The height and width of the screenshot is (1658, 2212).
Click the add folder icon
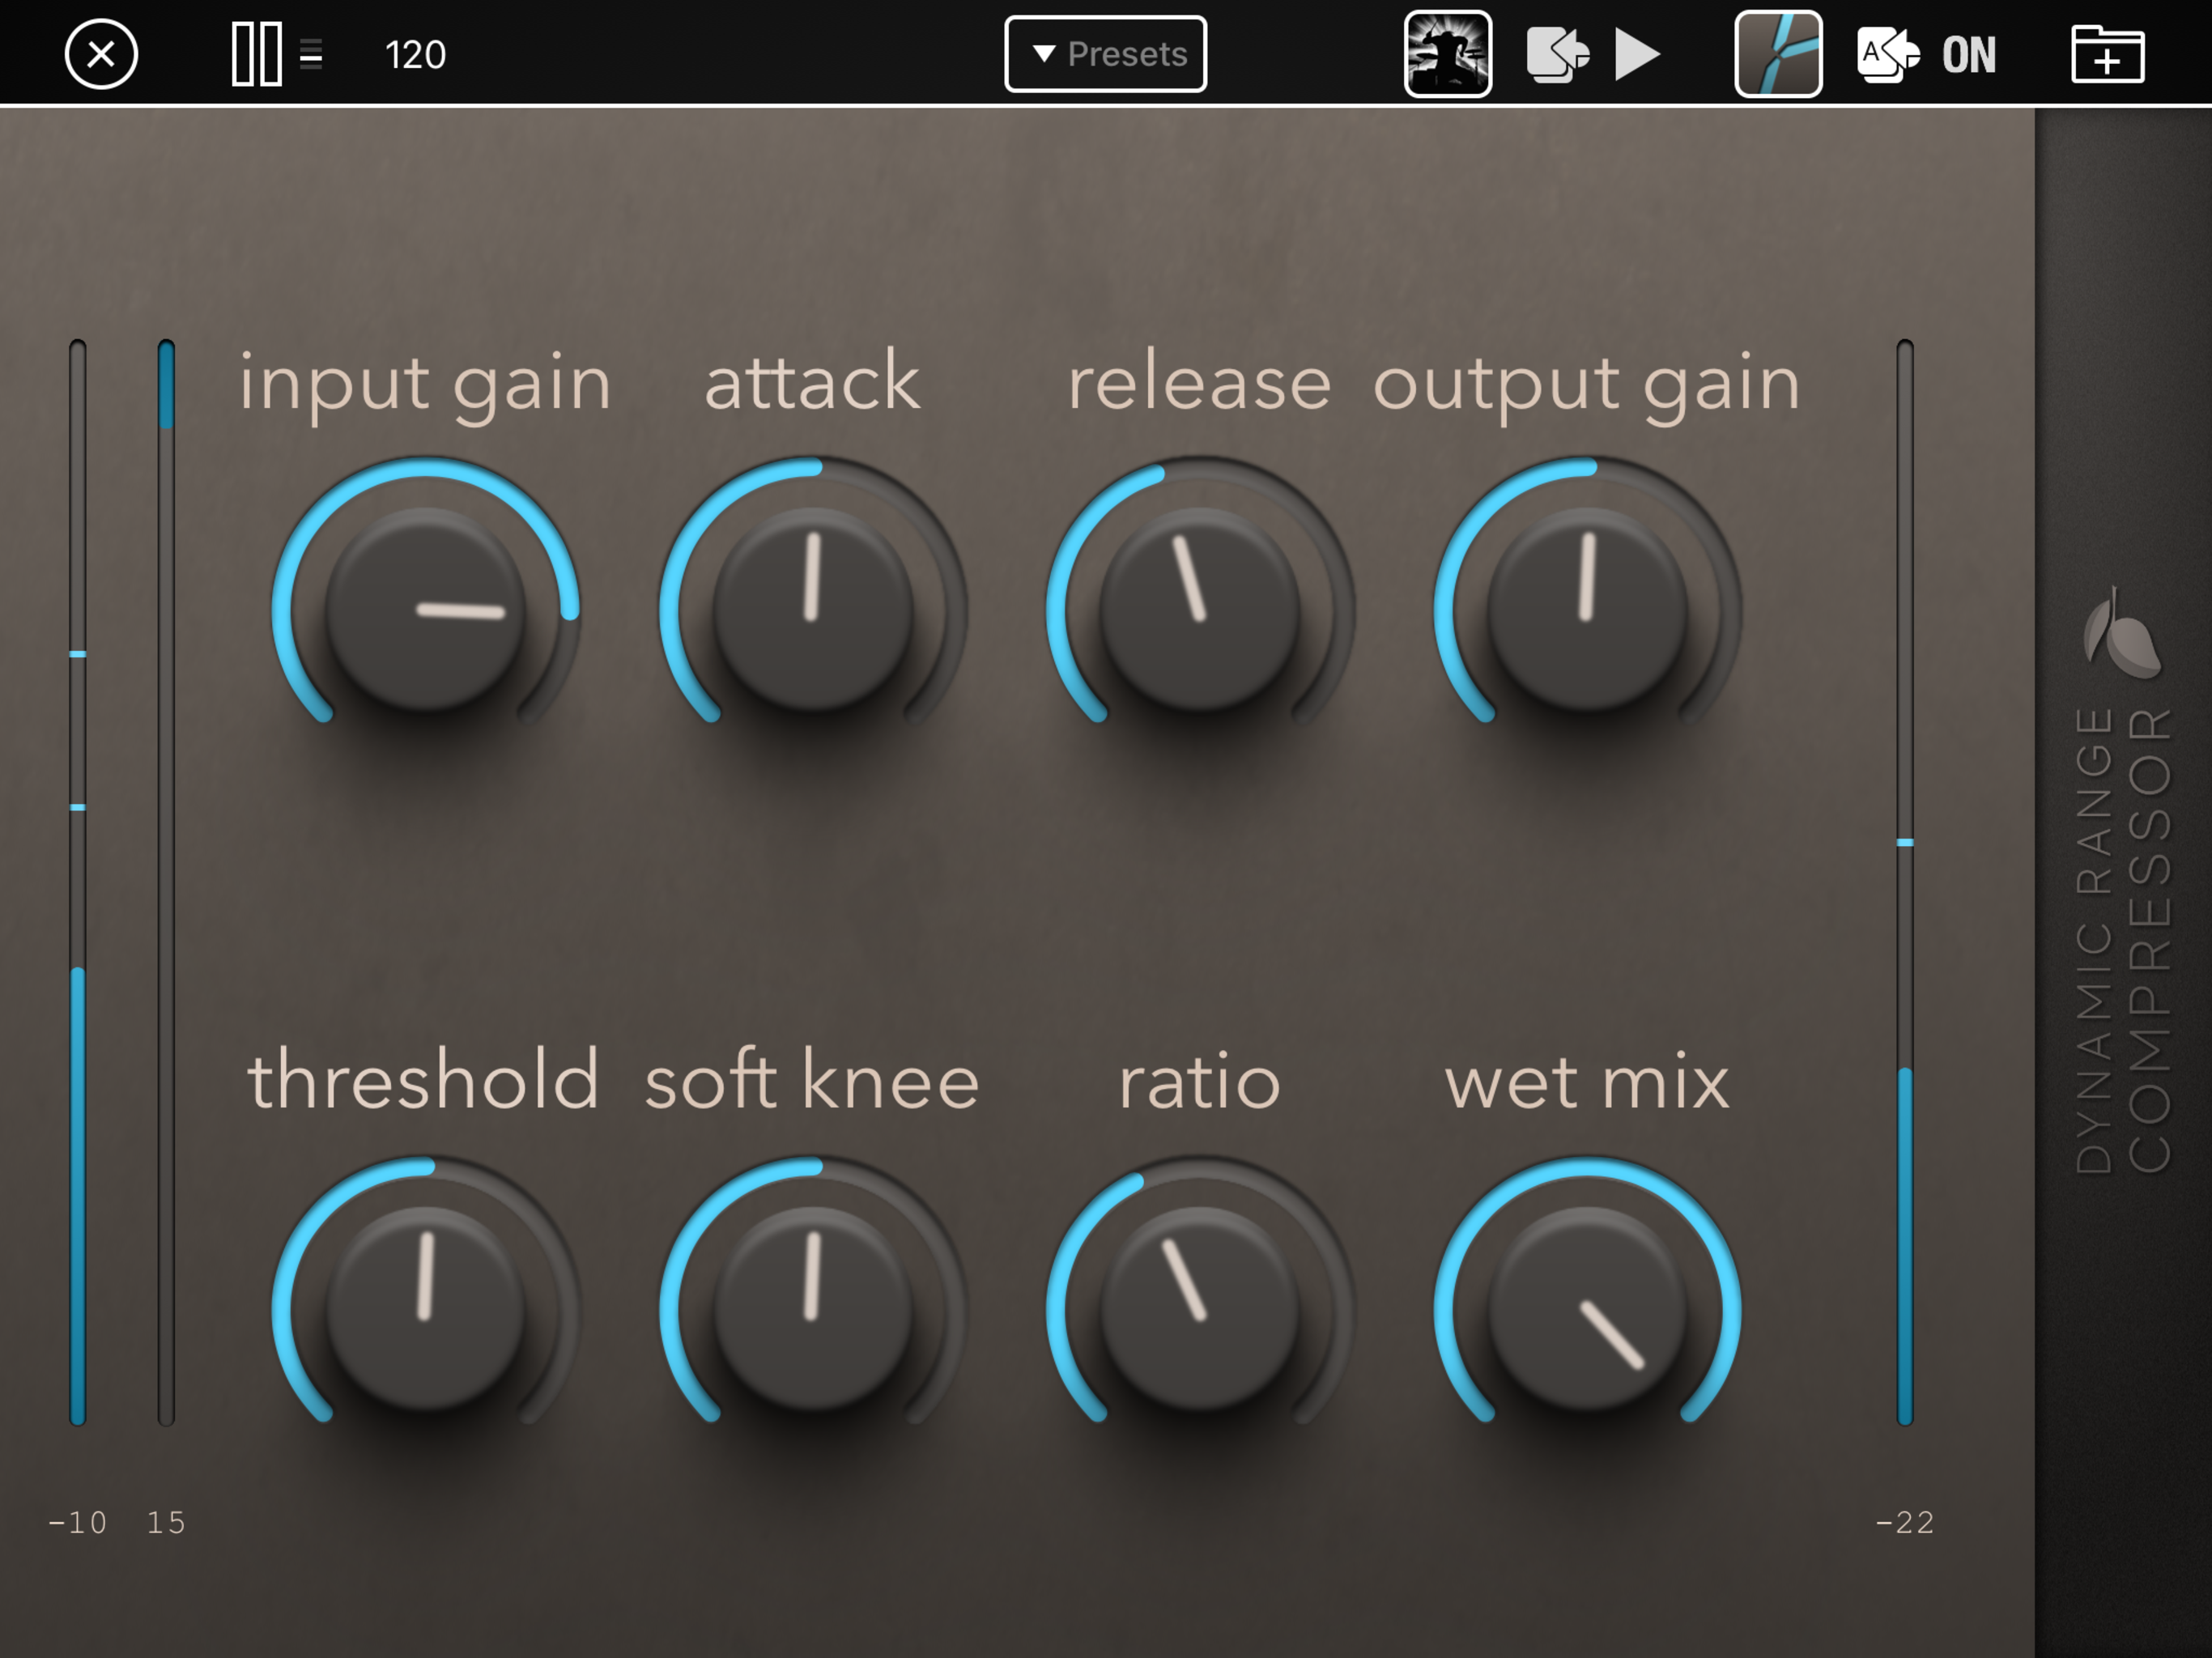[2106, 54]
